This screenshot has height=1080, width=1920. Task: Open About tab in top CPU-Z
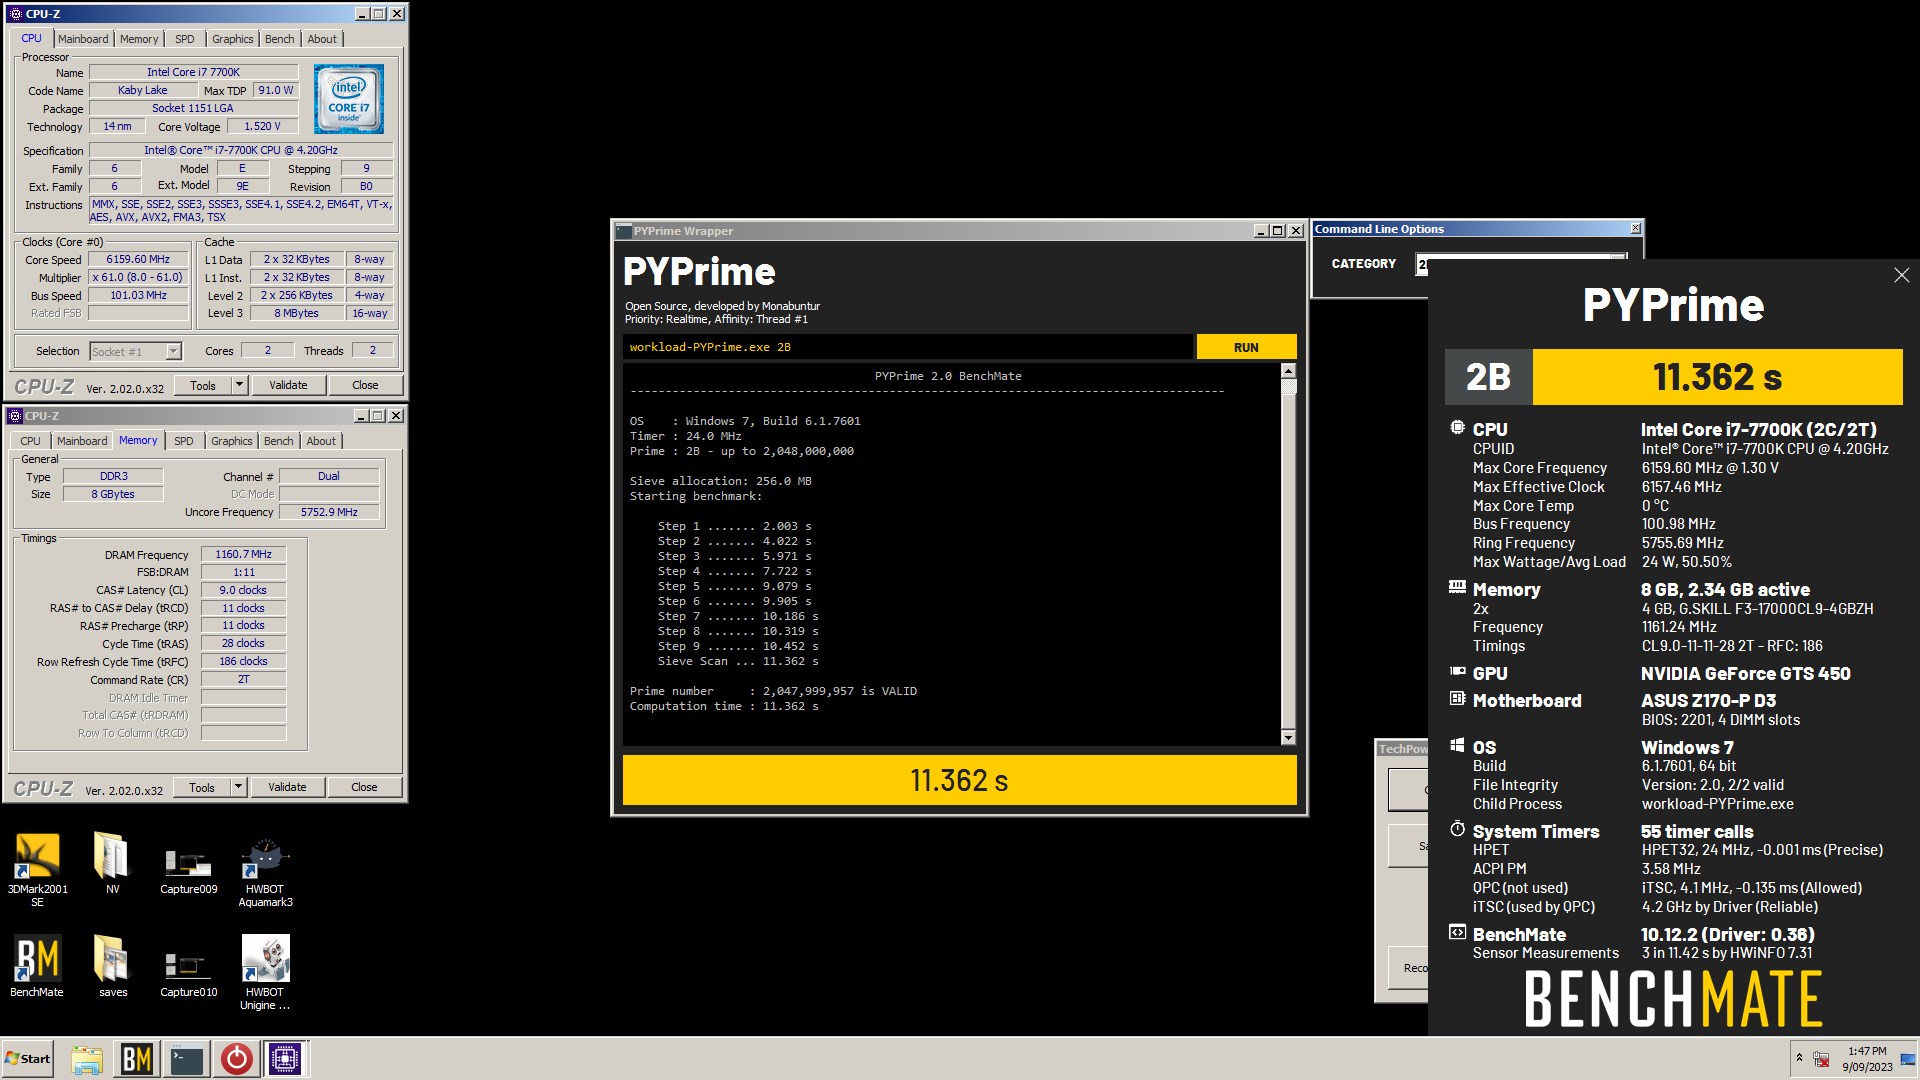pos(322,39)
